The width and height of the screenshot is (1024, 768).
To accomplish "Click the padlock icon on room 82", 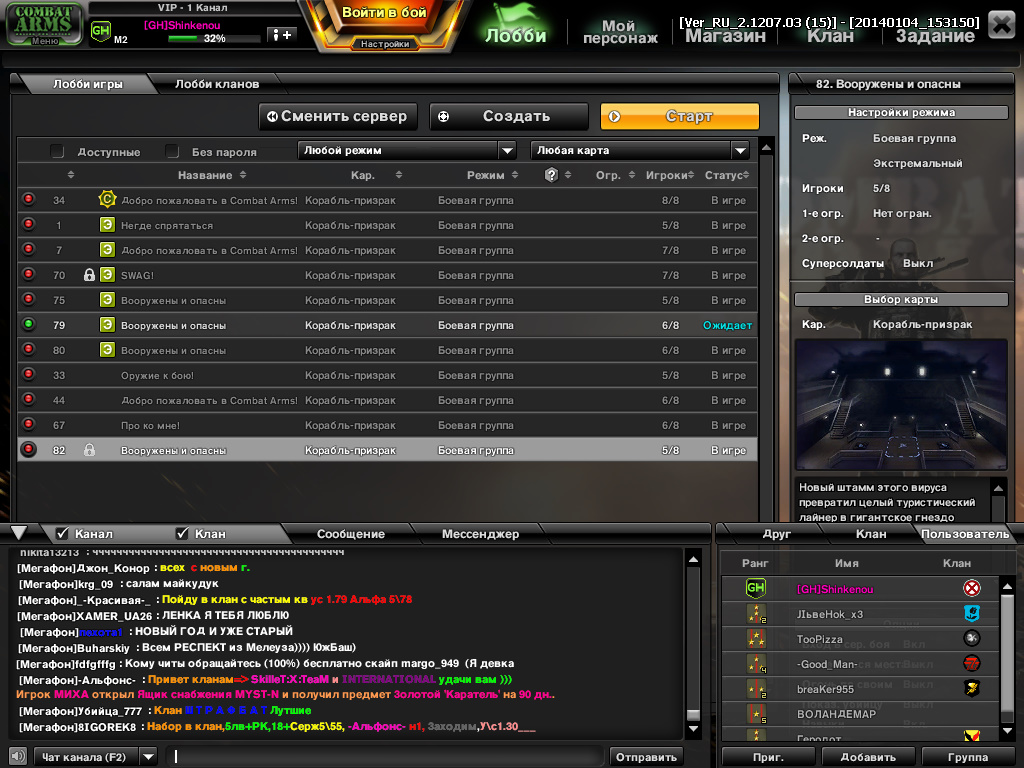I will 89,450.
